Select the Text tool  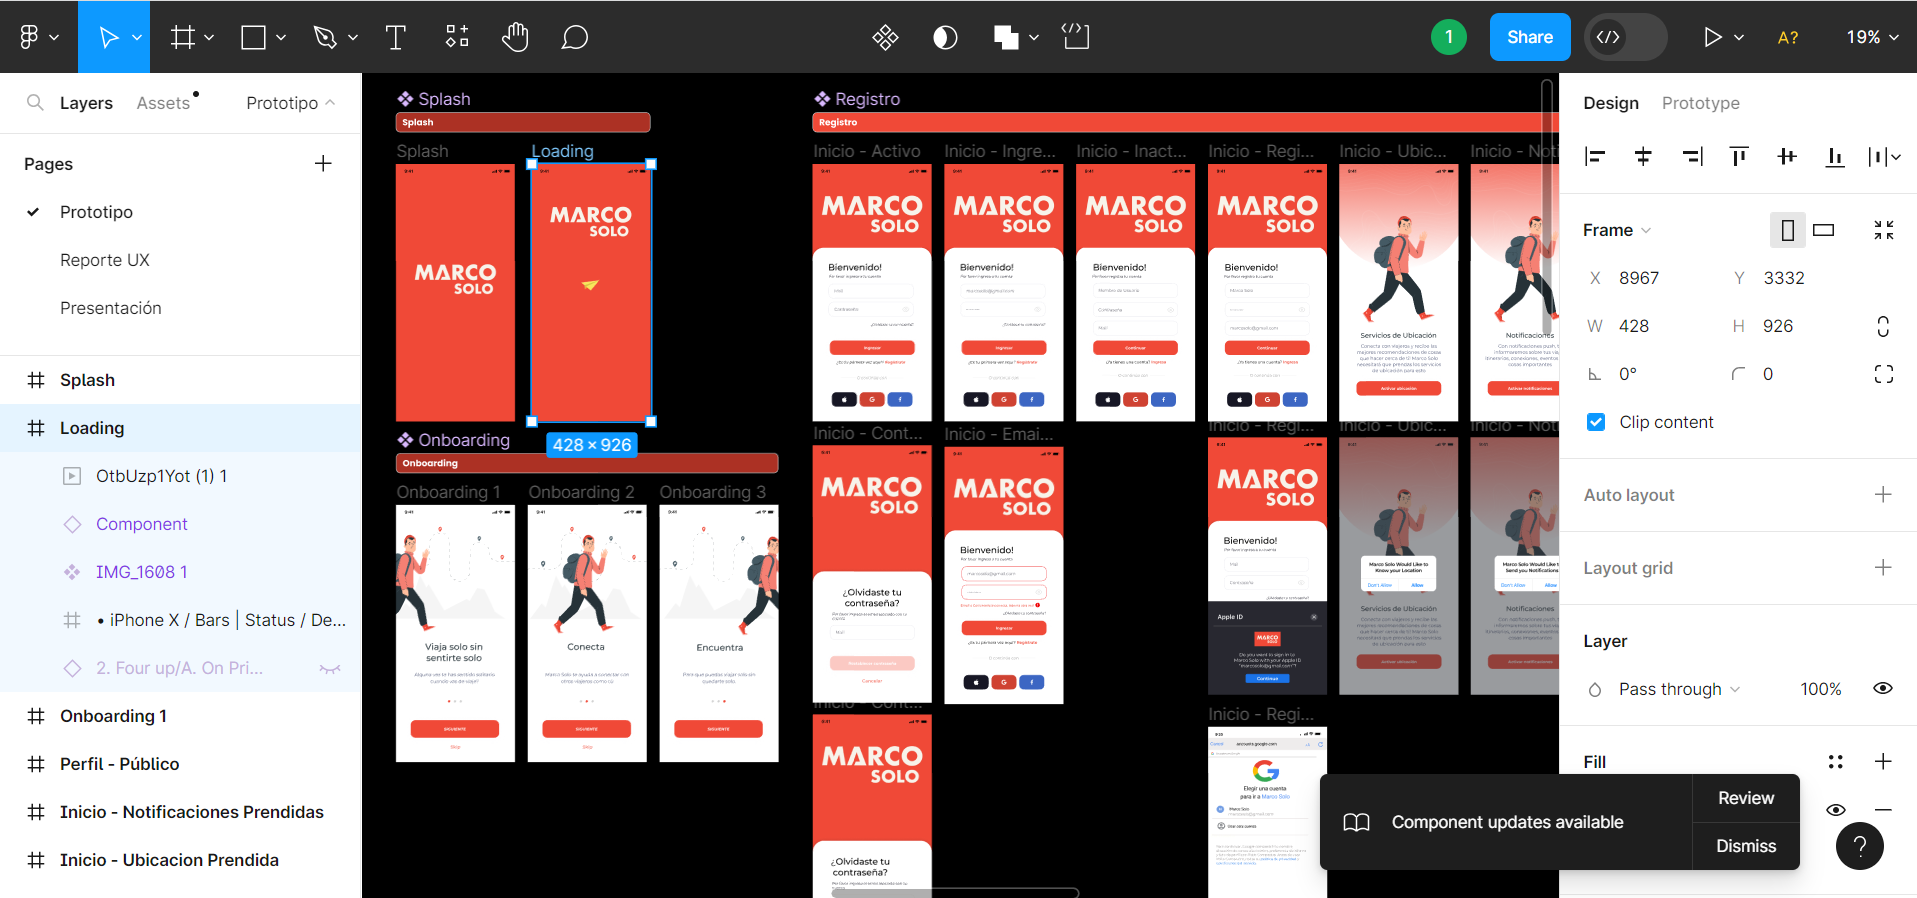click(395, 37)
